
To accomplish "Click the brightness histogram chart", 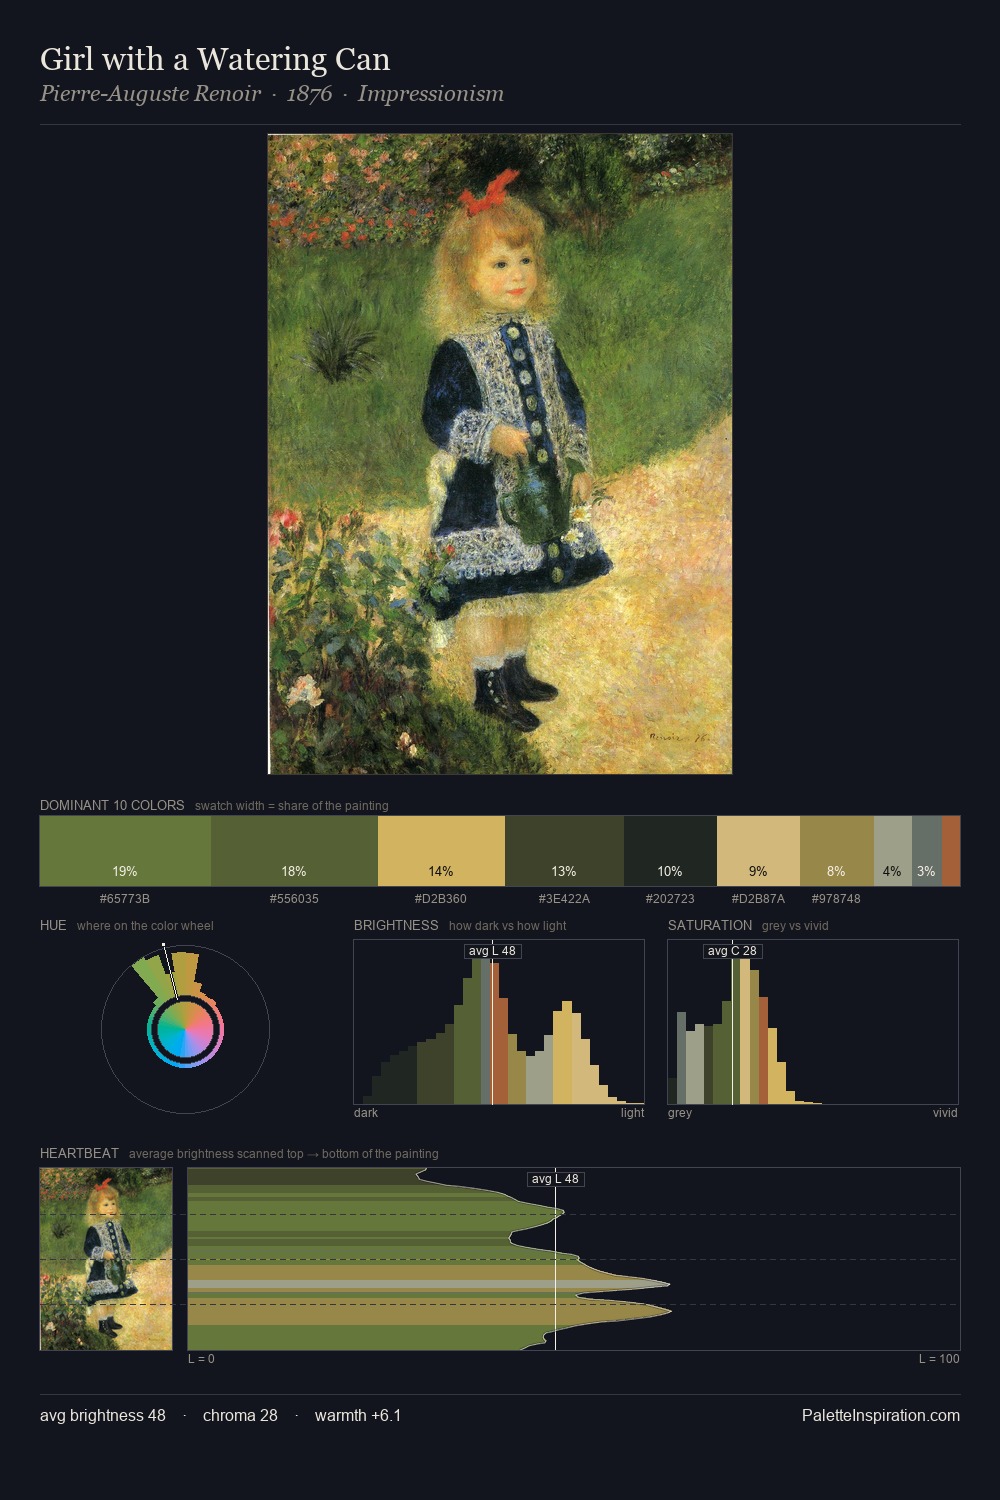I will point(499,1022).
